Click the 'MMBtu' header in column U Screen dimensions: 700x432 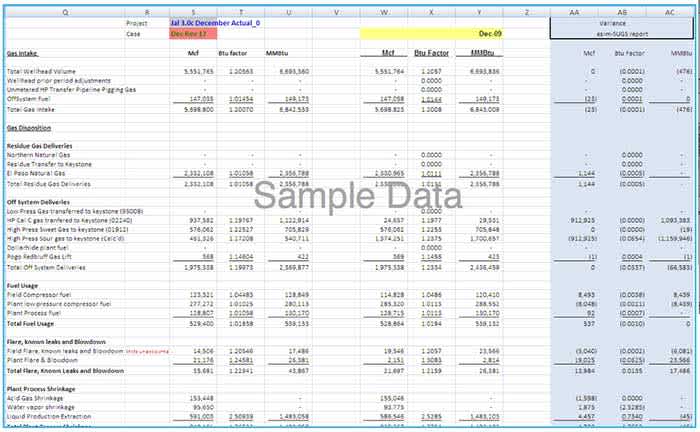277,53
